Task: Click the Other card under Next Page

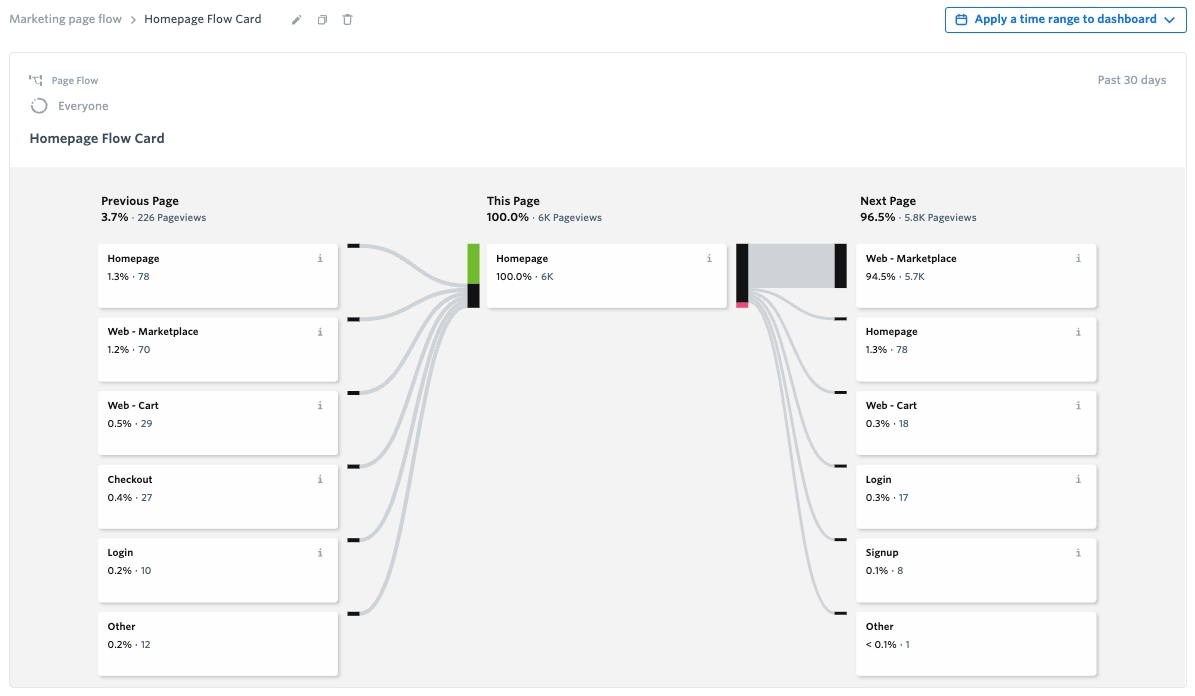Action: click(976, 643)
